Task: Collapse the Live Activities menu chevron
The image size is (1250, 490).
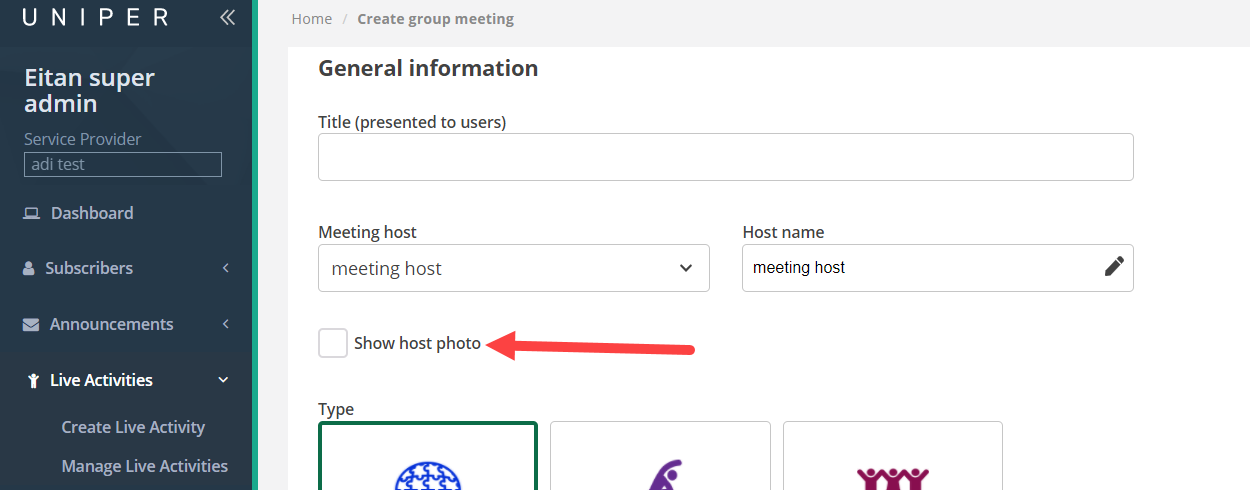Action: point(223,380)
